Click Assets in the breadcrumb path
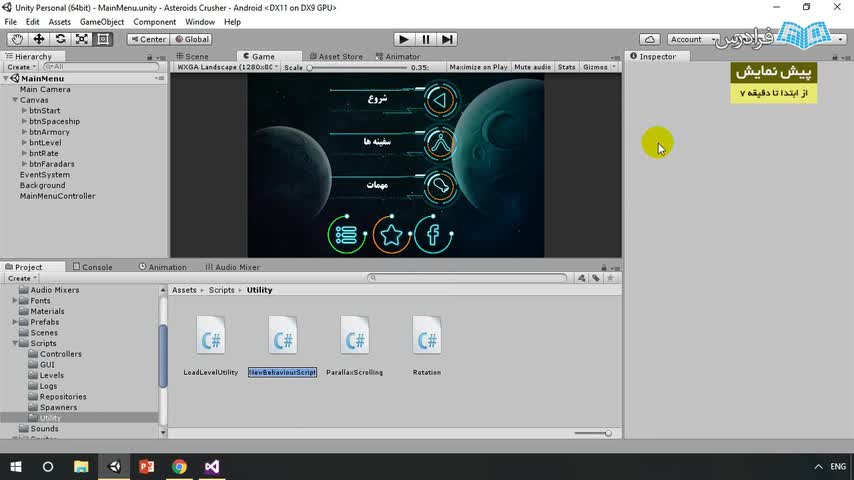The width and height of the screenshot is (854, 480). tap(184, 290)
